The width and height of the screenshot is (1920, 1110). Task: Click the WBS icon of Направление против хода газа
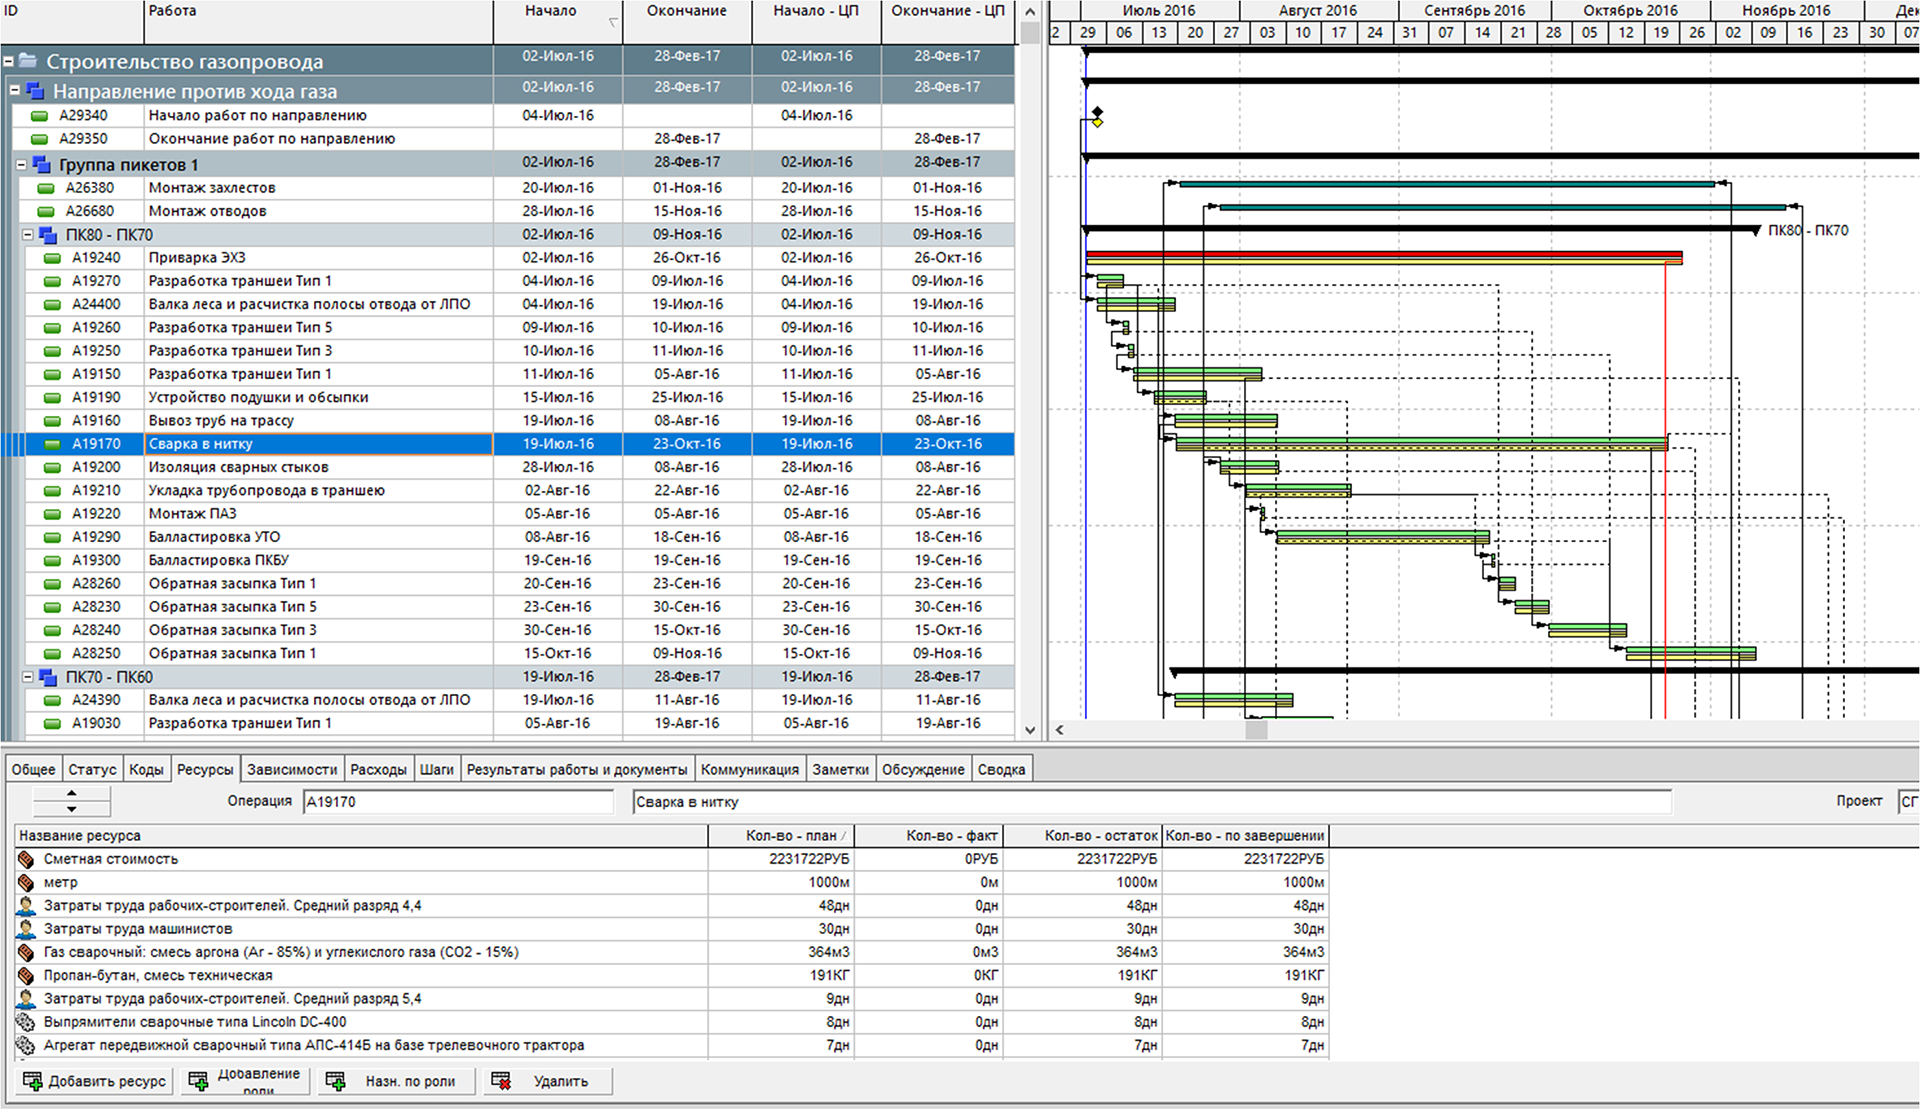point(35,91)
